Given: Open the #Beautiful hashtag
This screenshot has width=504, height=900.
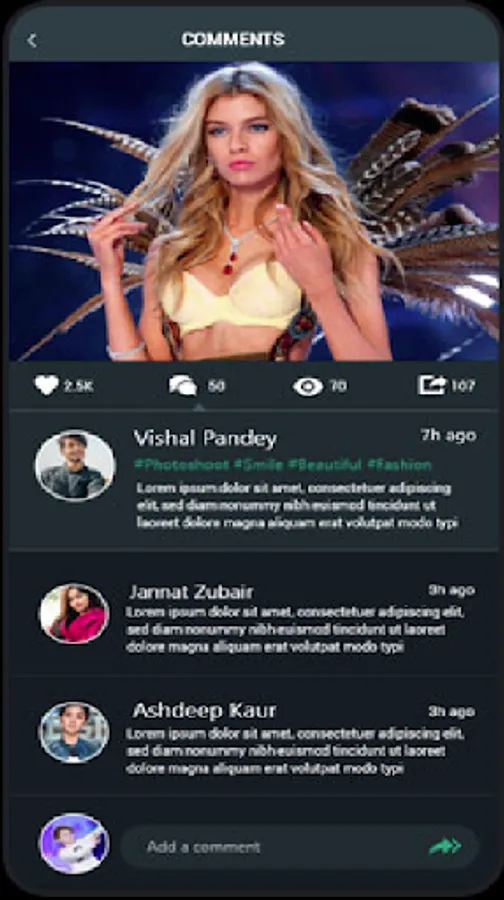Looking at the screenshot, I should pyautogui.click(x=325, y=464).
